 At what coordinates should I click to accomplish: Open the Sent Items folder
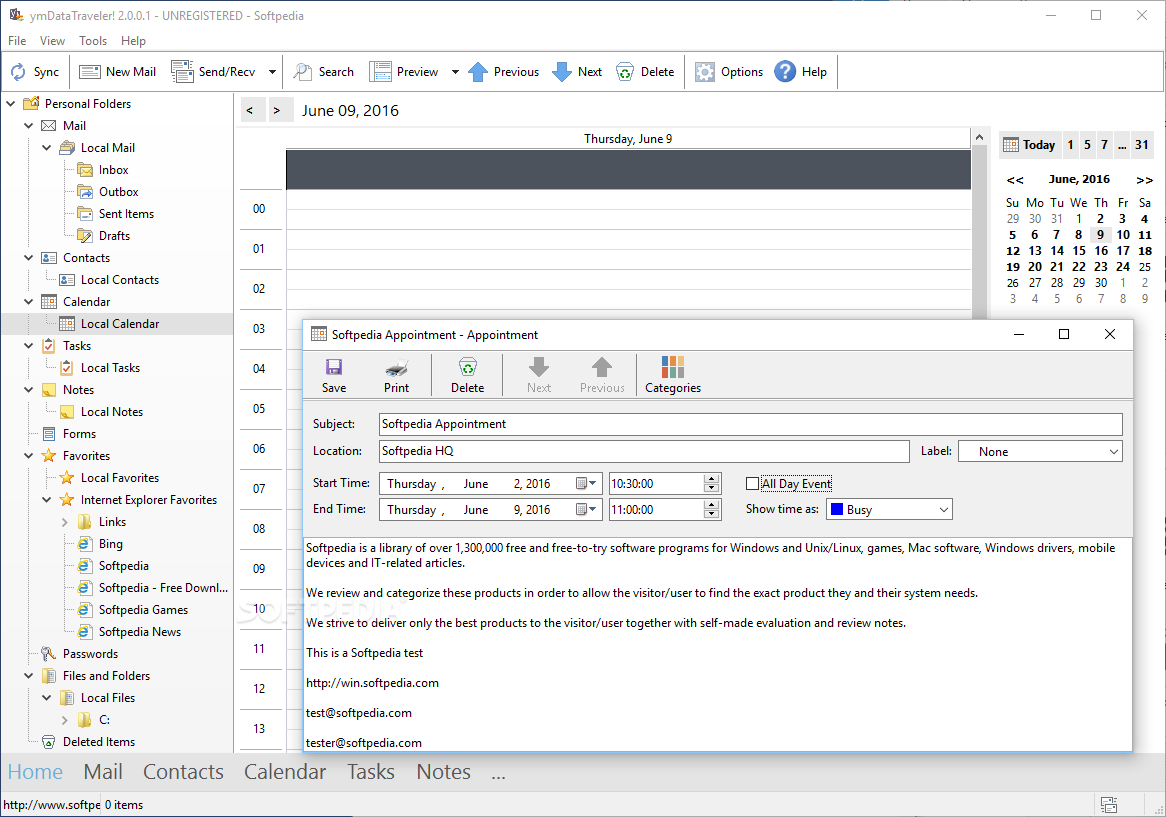tap(126, 214)
